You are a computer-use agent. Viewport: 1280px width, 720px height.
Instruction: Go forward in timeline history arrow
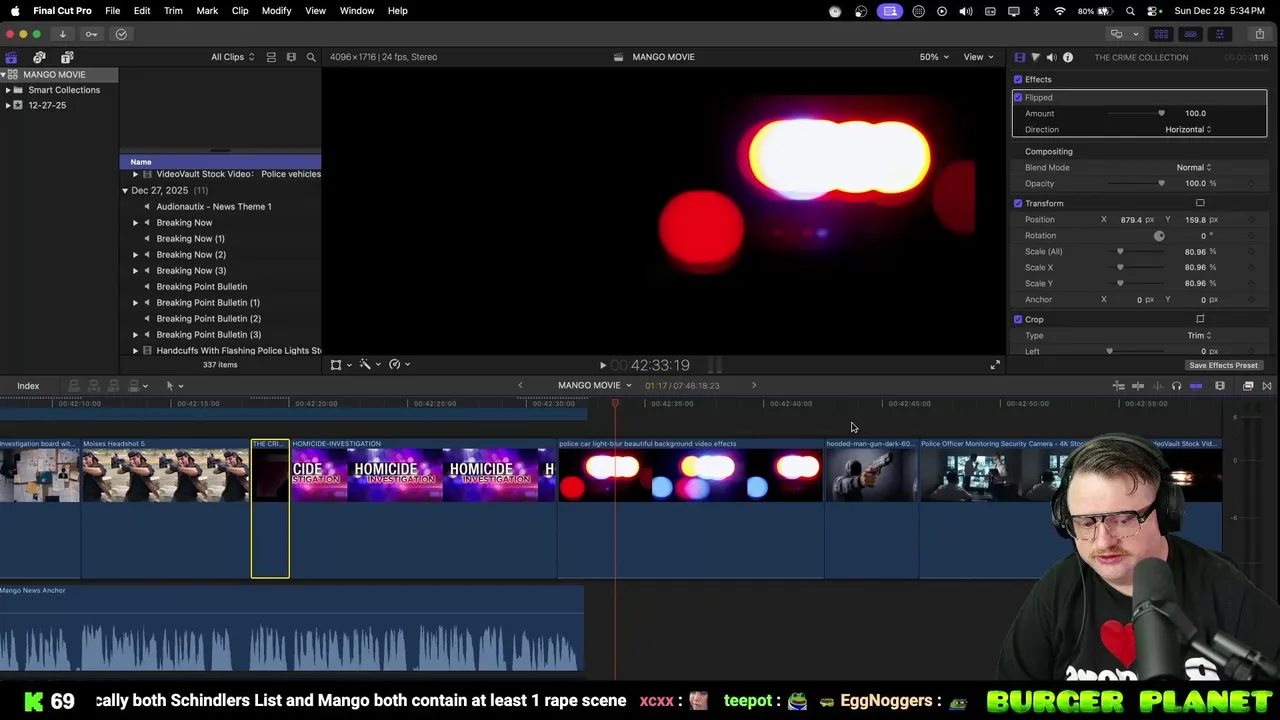754,386
